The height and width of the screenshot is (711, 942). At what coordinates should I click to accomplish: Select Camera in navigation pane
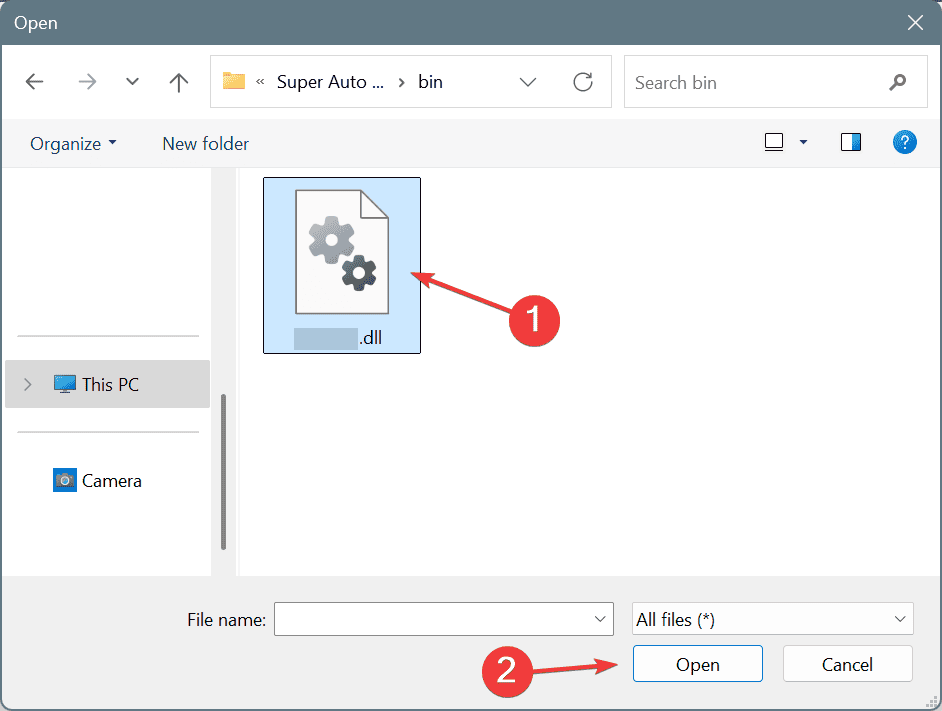(x=97, y=480)
